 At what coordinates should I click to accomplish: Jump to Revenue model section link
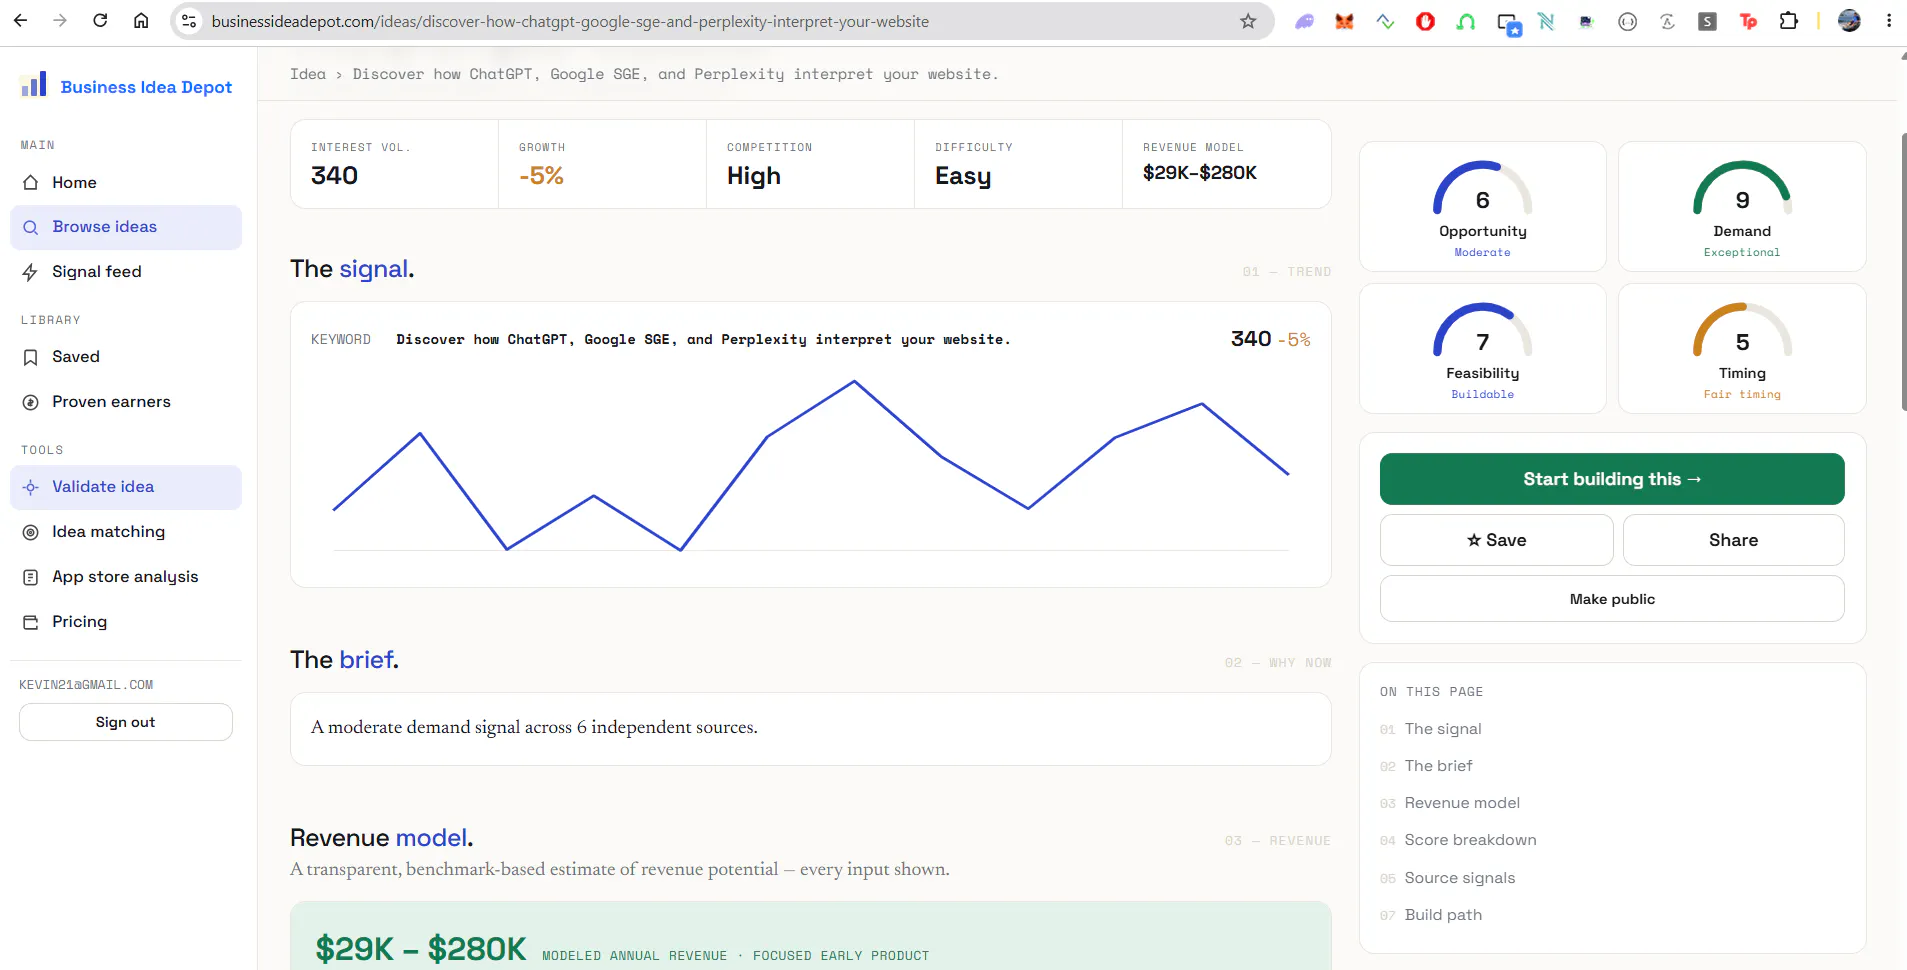pyautogui.click(x=1462, y=803)
